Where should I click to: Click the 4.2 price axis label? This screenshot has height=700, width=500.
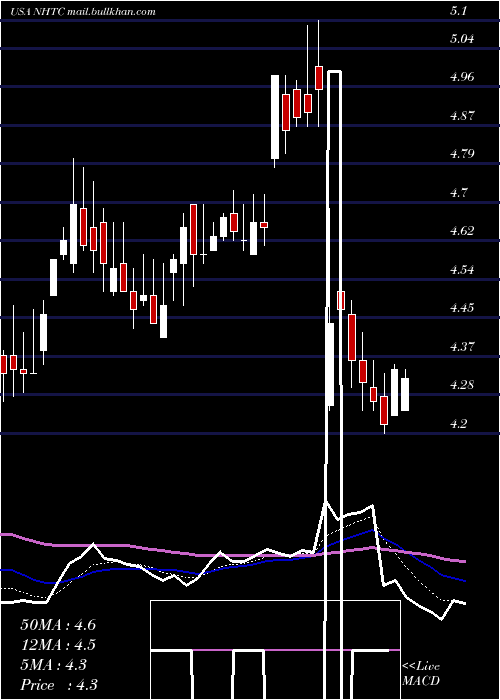[458, 424]
